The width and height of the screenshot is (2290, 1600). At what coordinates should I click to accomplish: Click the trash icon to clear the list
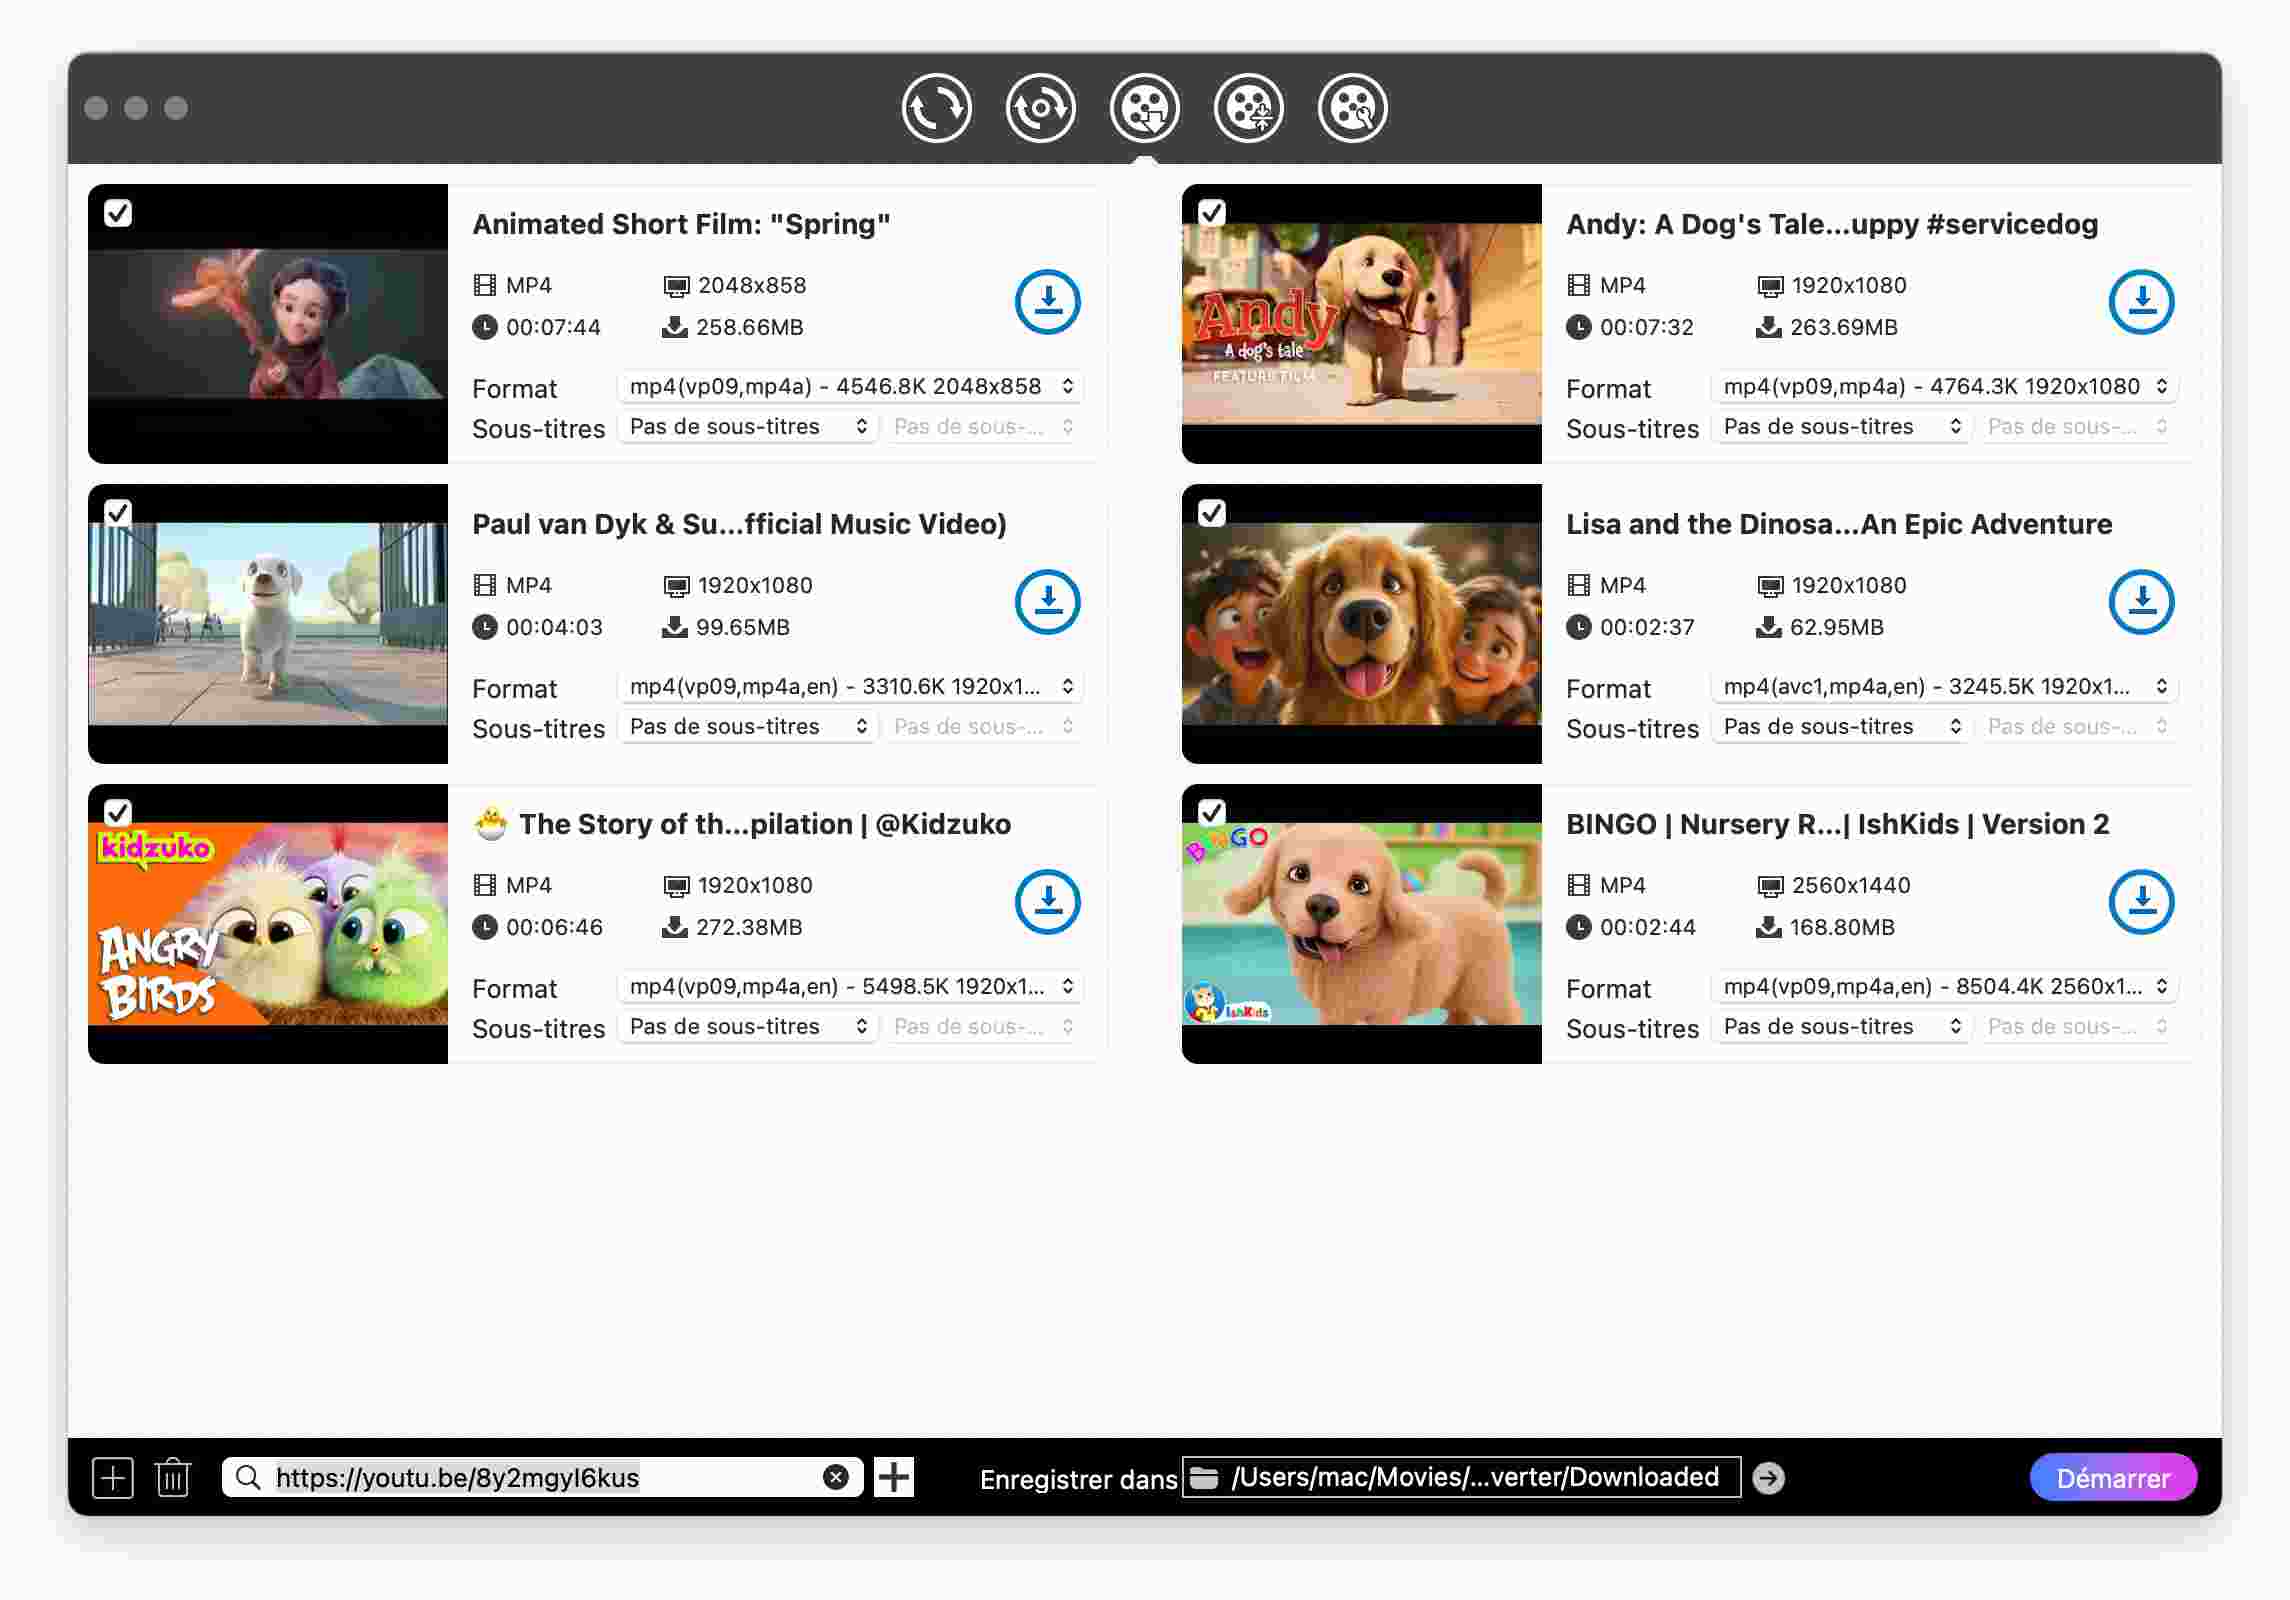172,1477
